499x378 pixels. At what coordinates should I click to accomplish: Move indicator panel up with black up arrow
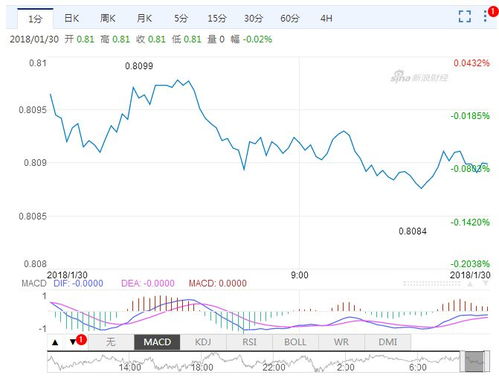55,342
